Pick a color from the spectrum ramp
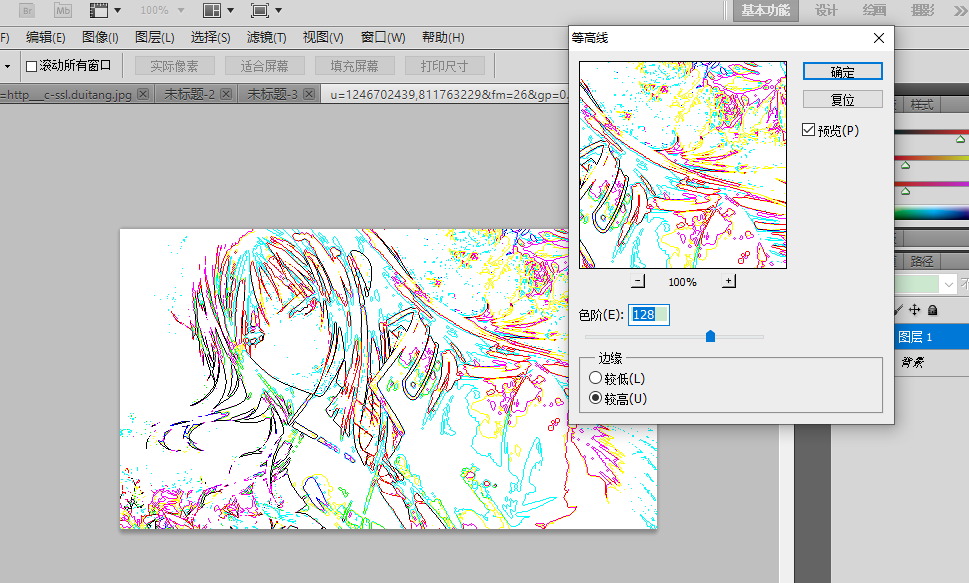Viewport: 969px width, 583px height. tap(931, 214)
